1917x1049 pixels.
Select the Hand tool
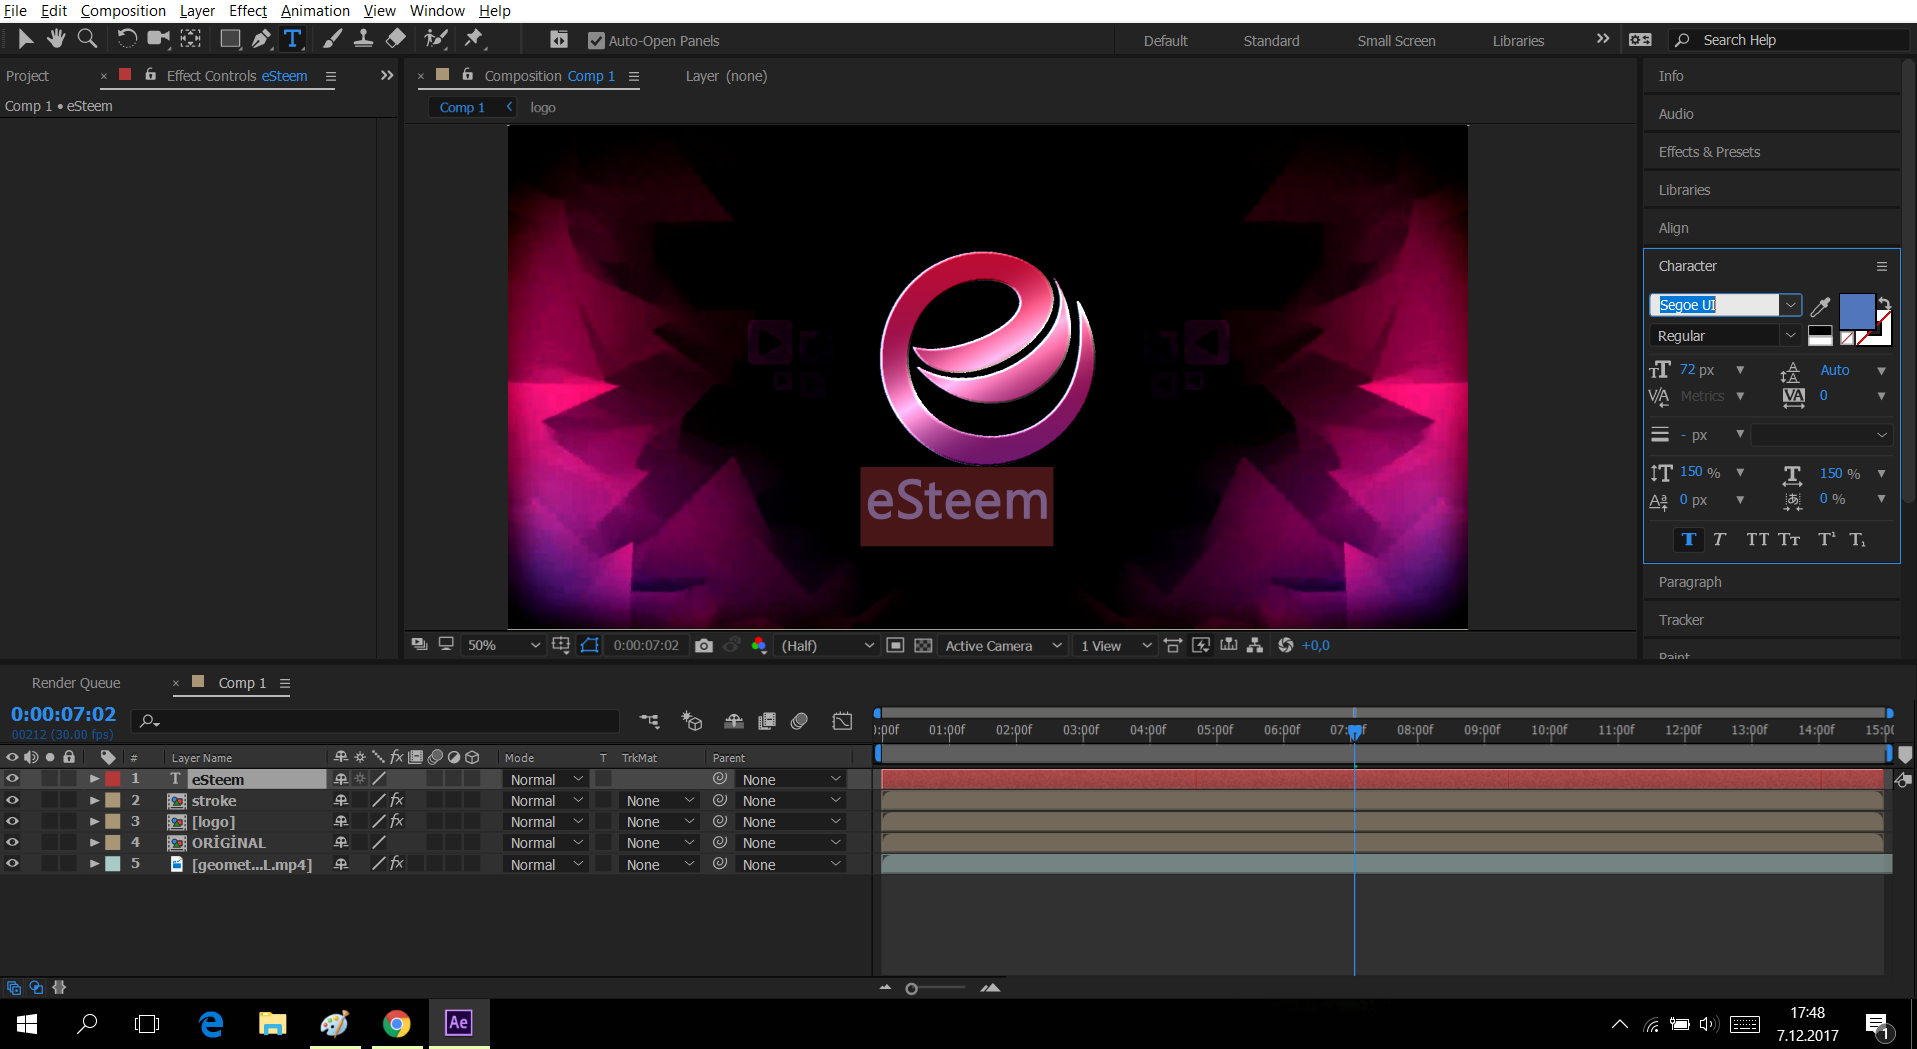[x=56, y=39]
